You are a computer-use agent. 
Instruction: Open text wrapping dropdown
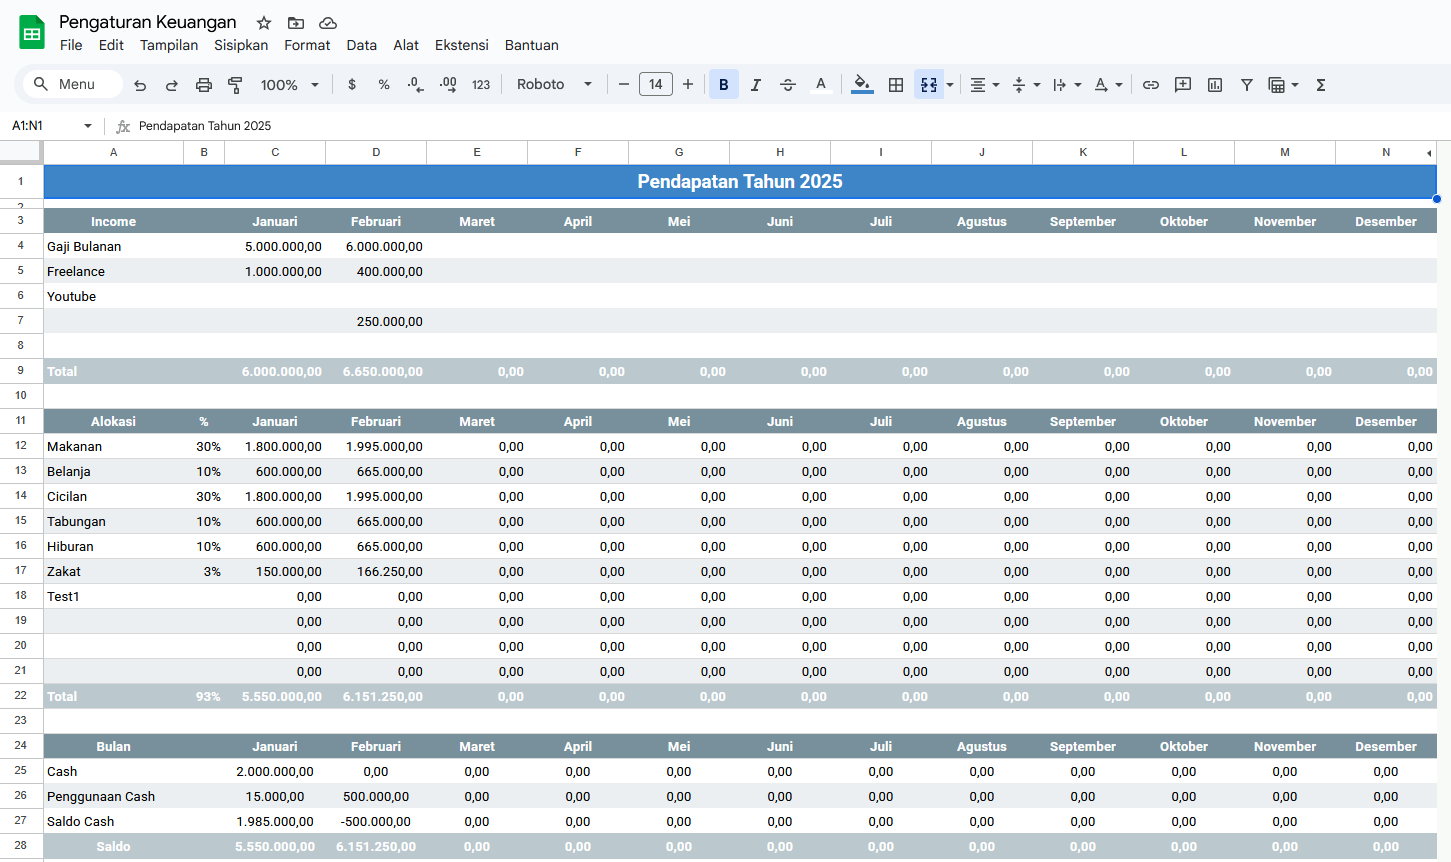(x=1067, y=85)
